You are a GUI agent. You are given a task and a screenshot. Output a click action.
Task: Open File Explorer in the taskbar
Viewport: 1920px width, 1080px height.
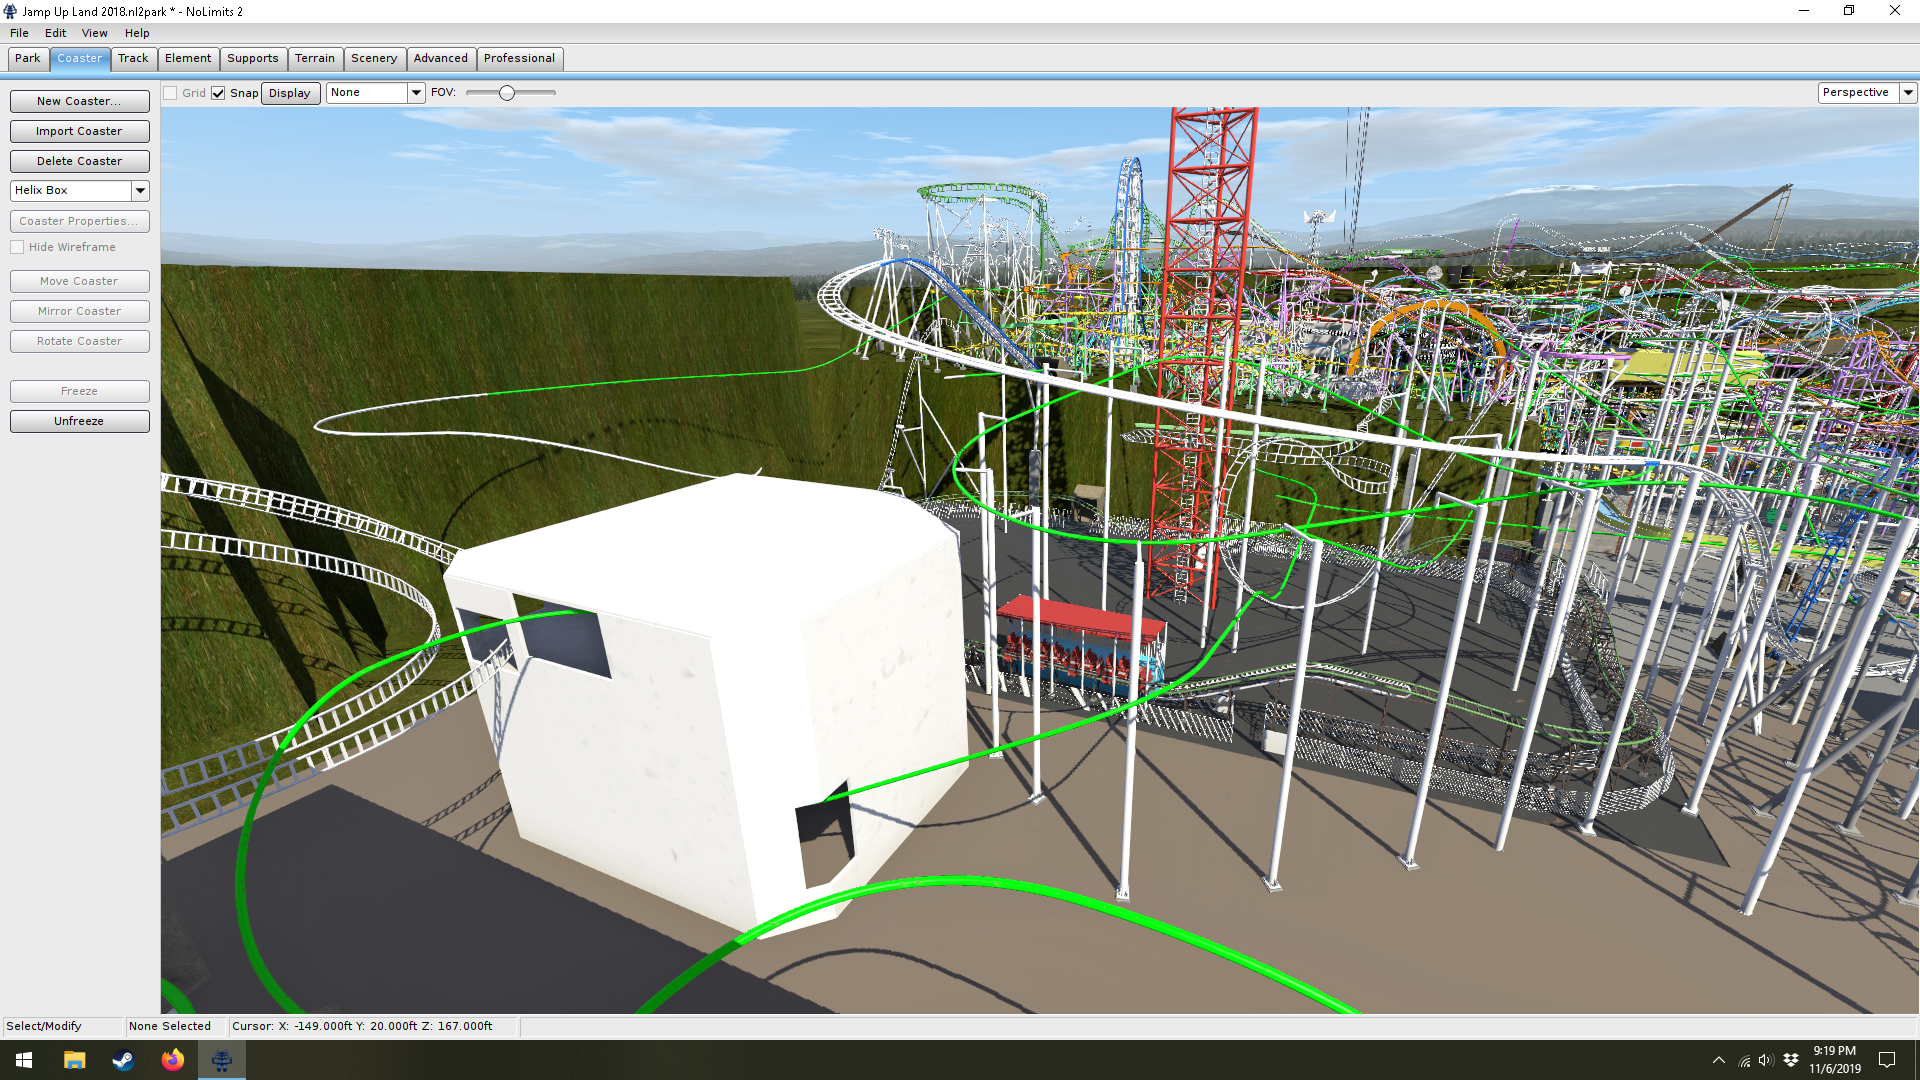tap(74, 1060)
